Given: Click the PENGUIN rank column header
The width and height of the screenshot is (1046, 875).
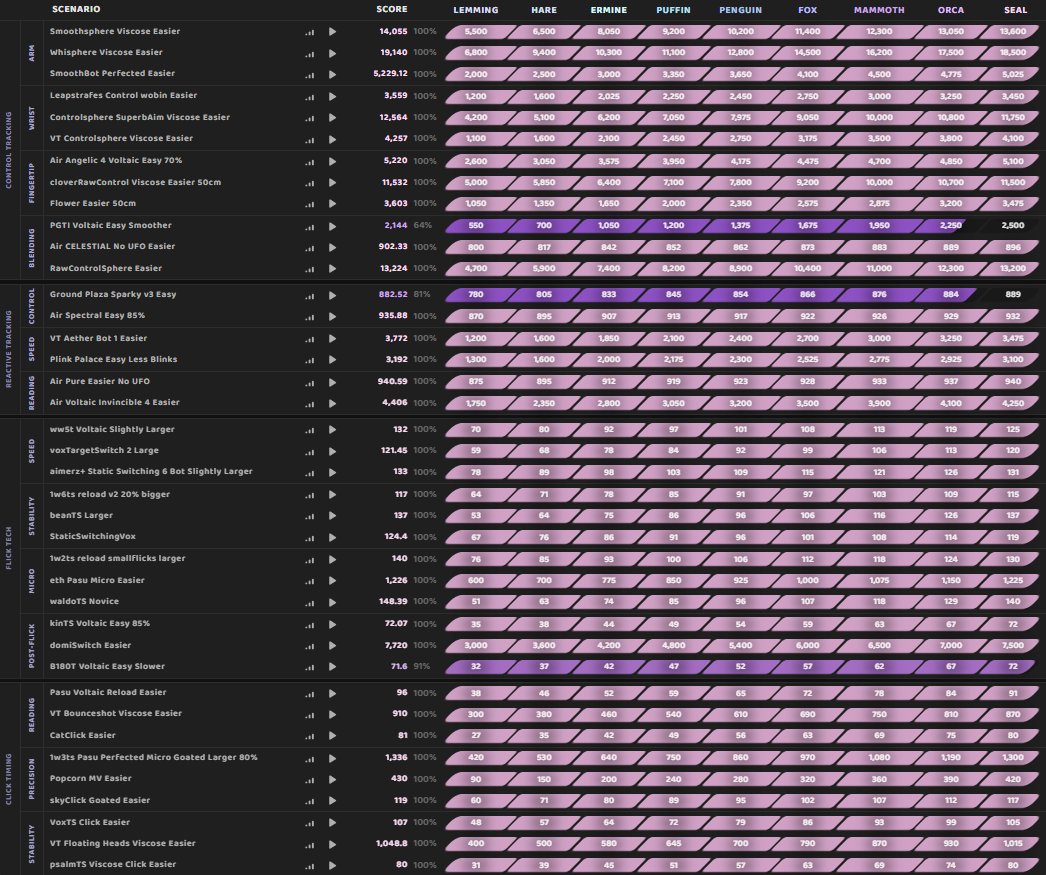Looking at the screenshot, I should [x=740, y=10].
